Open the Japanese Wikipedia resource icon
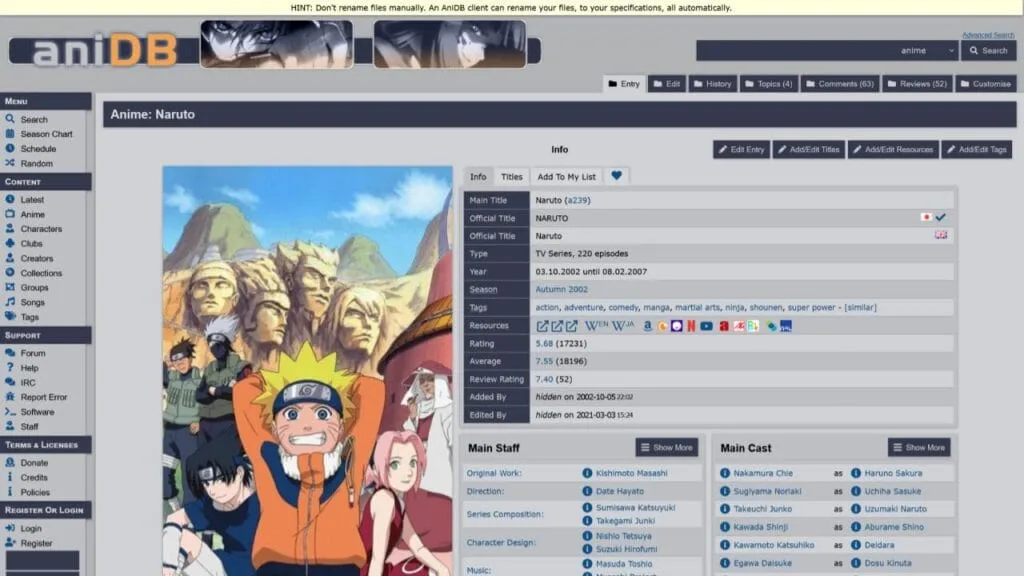The image size is (1024, 576). pyautogui.click(x=623, y=325)
